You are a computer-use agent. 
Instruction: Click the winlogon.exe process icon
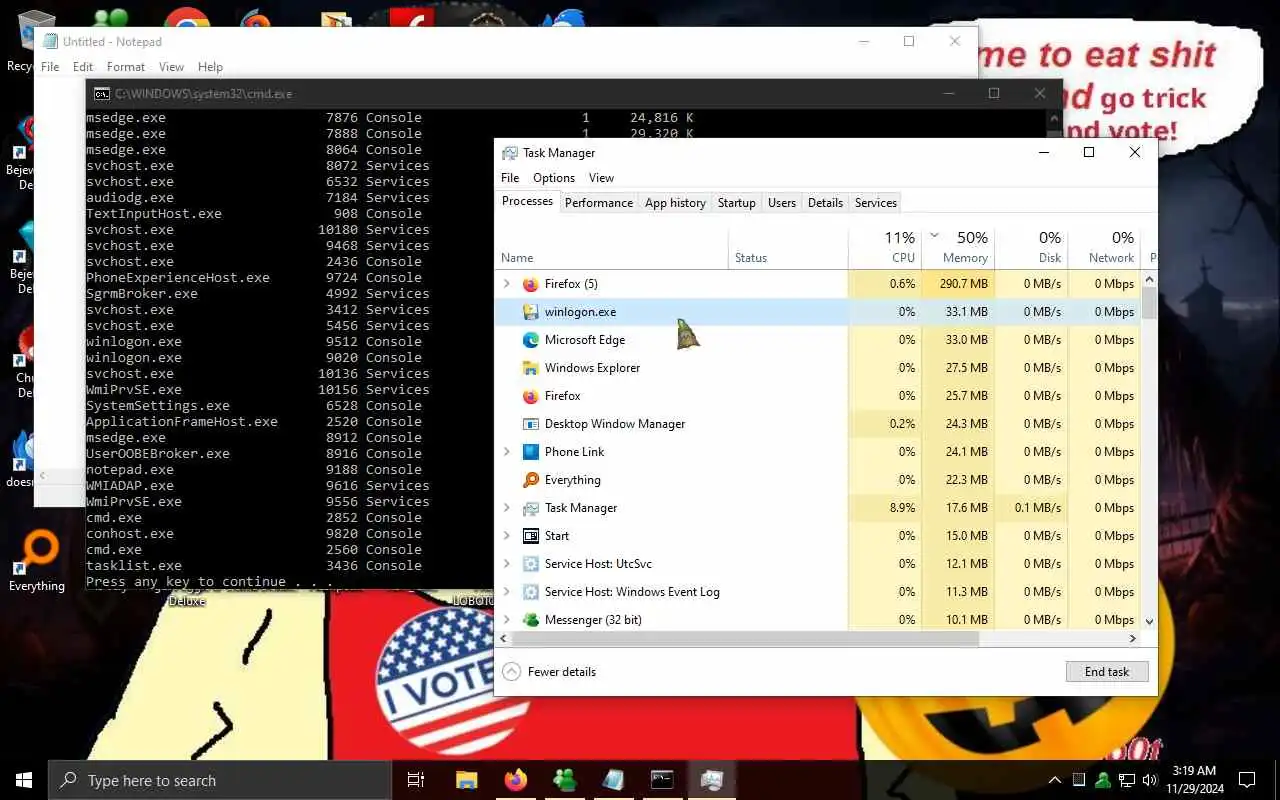coord(531,312)
